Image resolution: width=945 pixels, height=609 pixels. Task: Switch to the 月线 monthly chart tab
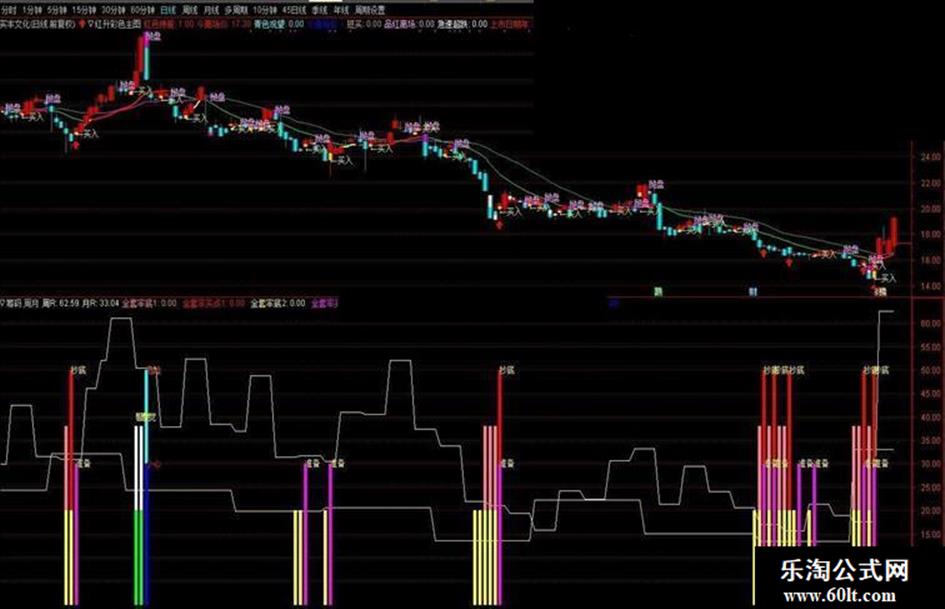pos(211,10)
